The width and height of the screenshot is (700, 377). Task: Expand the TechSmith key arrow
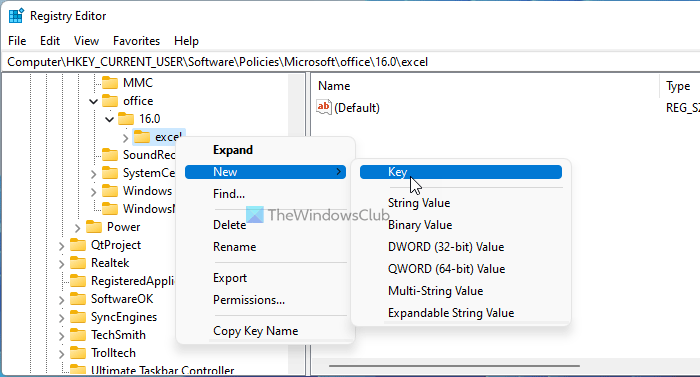pyautogui.click(x=61, y=336)
